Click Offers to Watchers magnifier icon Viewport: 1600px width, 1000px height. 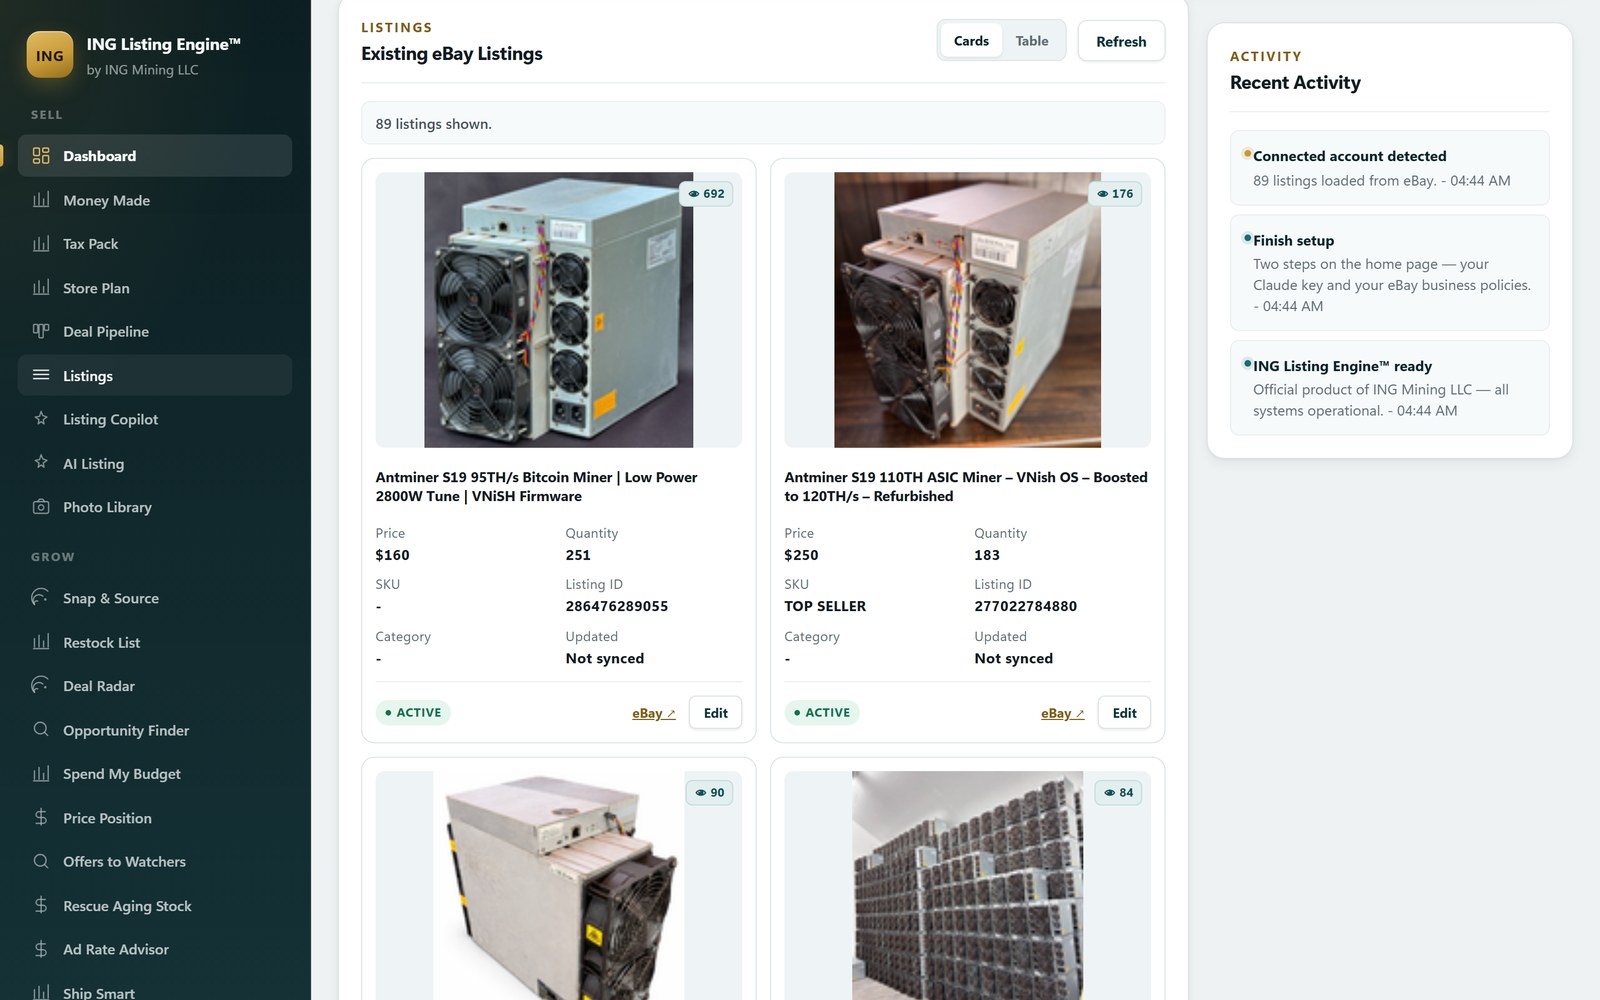tap(41, 861)
